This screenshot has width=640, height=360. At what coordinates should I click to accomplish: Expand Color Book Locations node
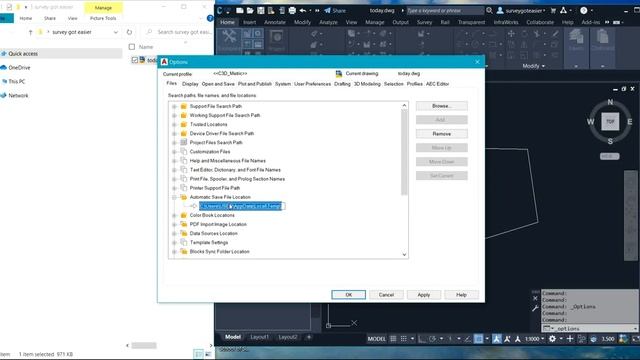tap(174, 216)
